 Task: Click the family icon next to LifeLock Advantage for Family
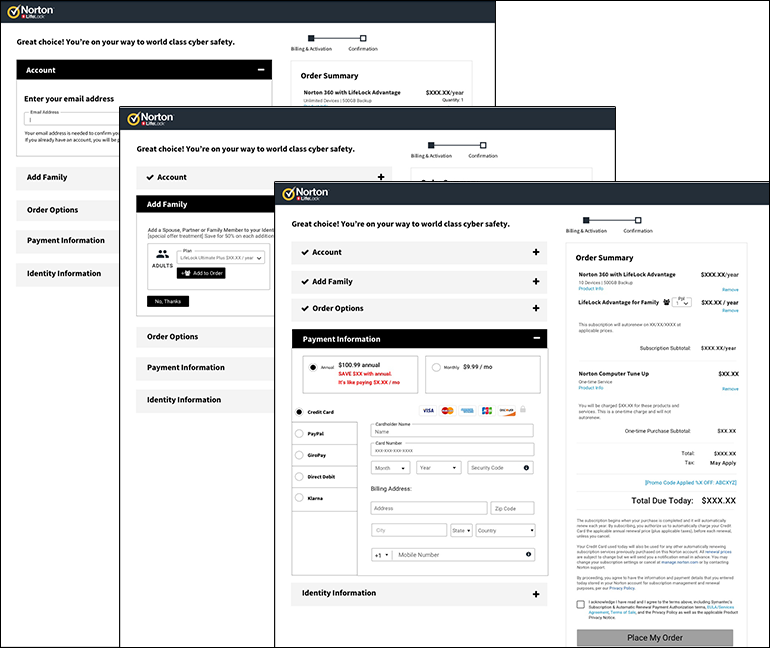click(666, 302)
